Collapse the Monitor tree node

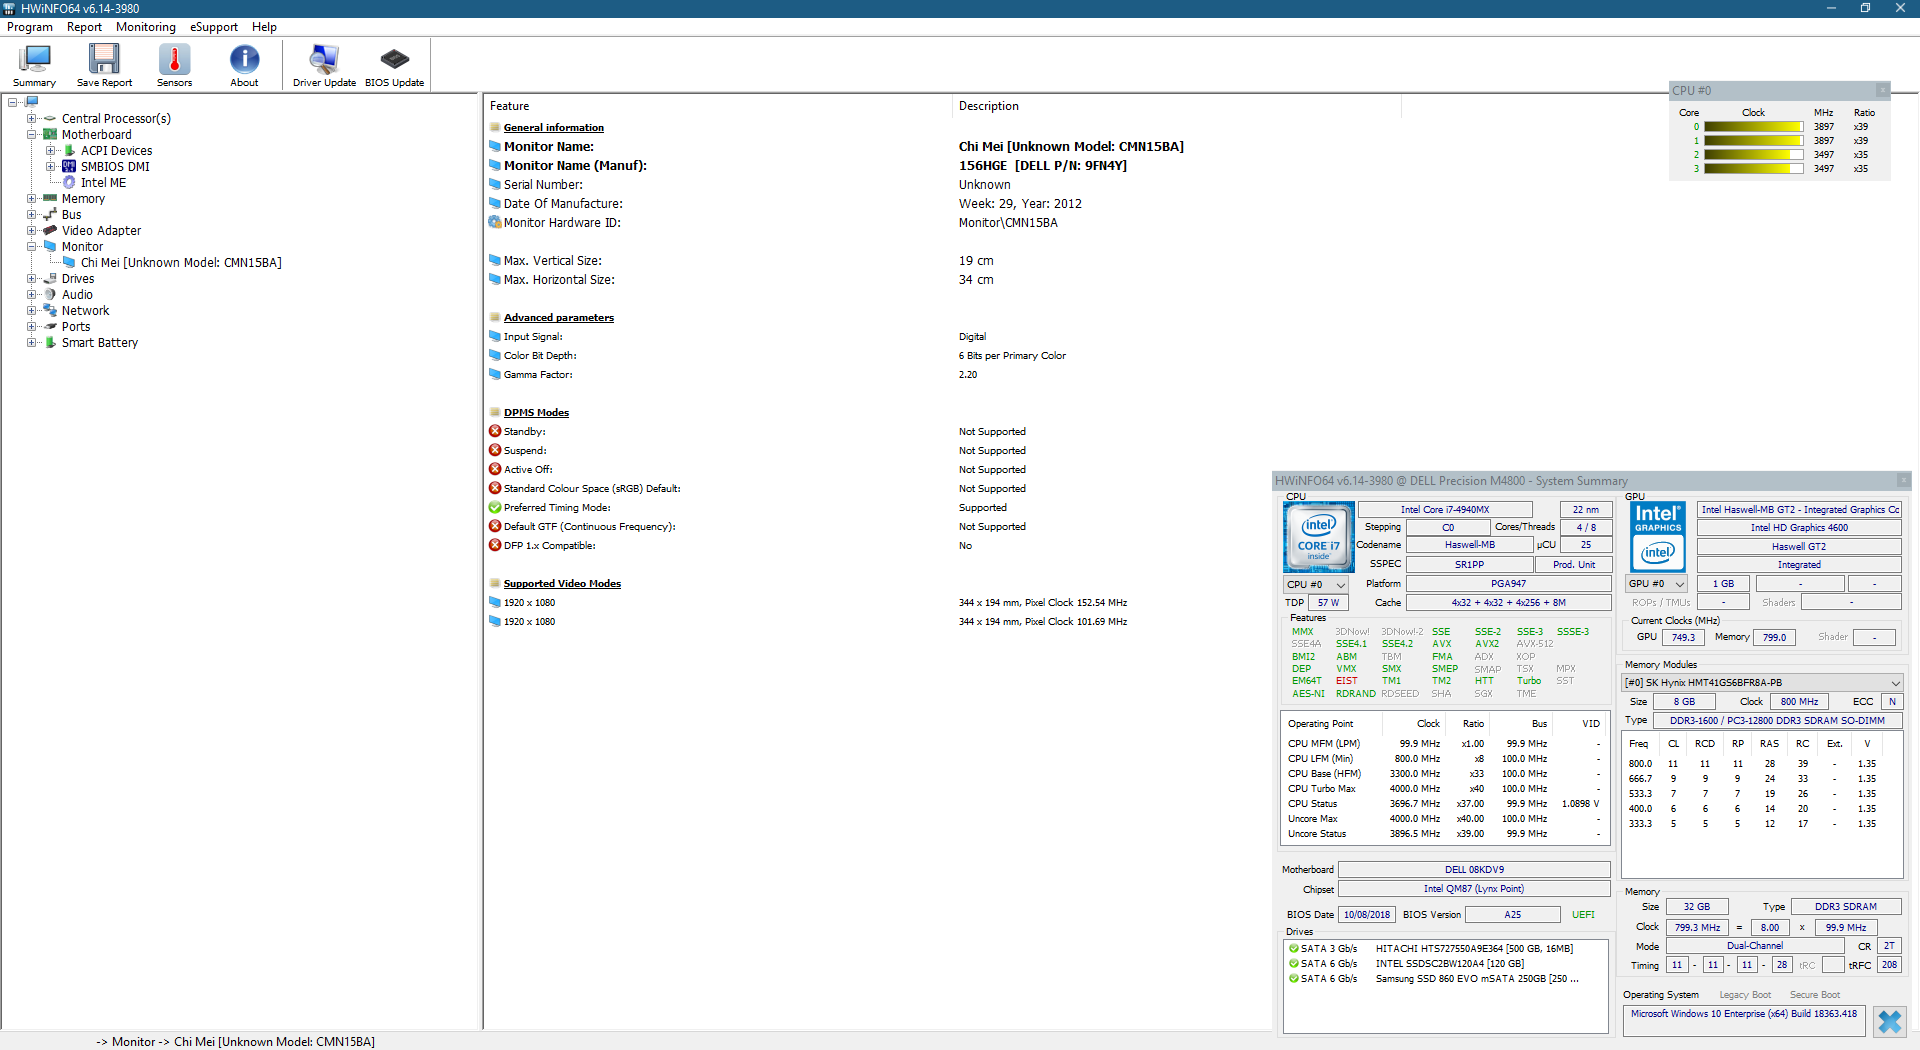tap(31, 246)
